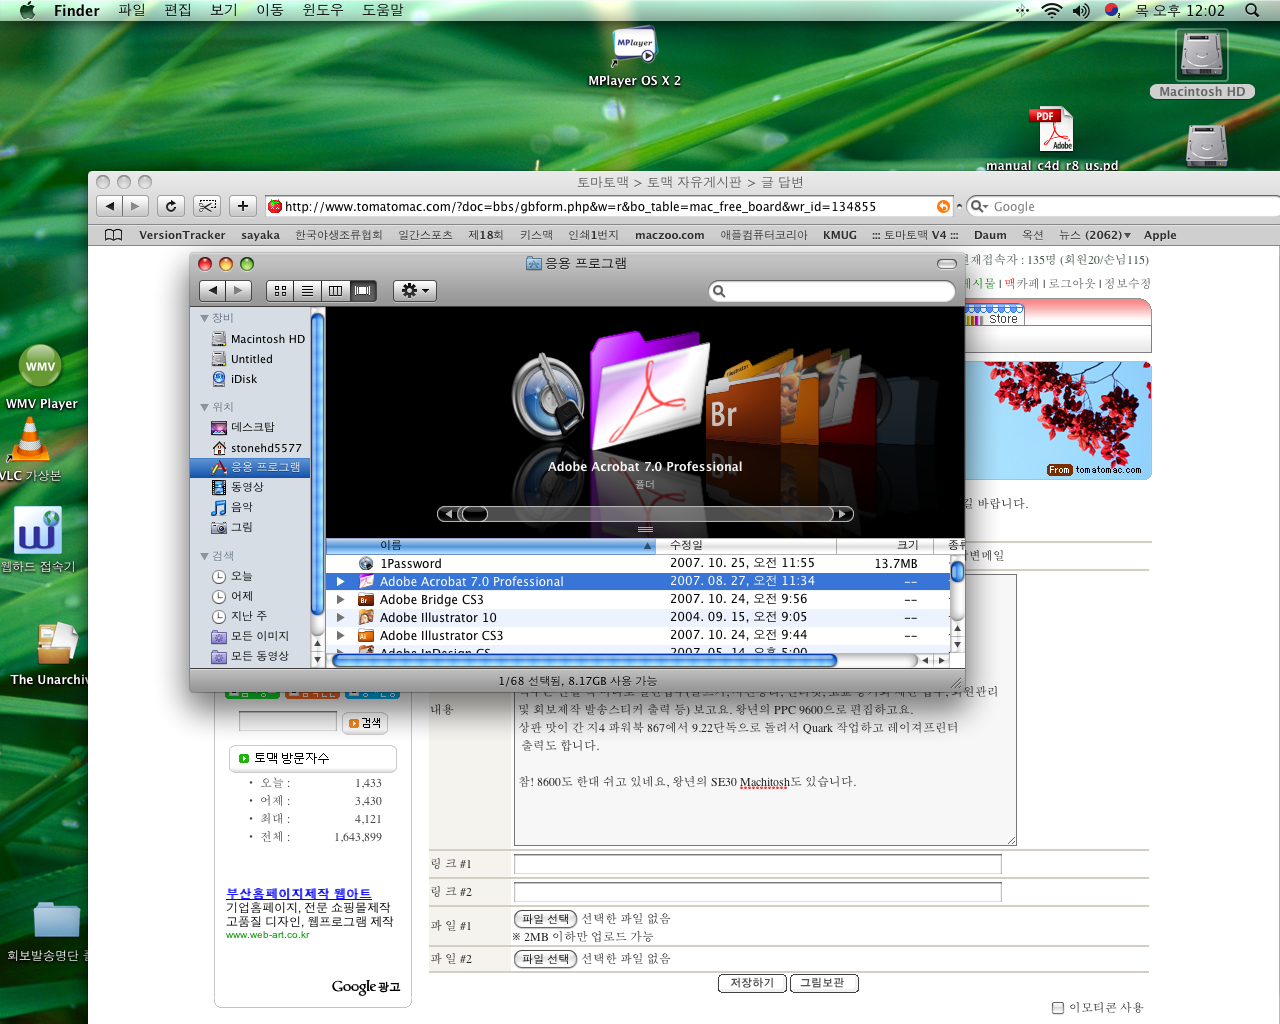Expand Adobe Bridge CS3 folder triangle

[341, 600]
